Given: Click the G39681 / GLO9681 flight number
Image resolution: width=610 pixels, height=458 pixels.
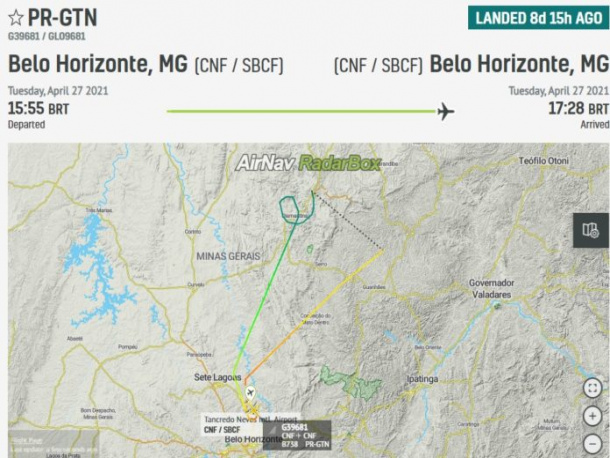Looking at the screenshot, I should [47, 36].
